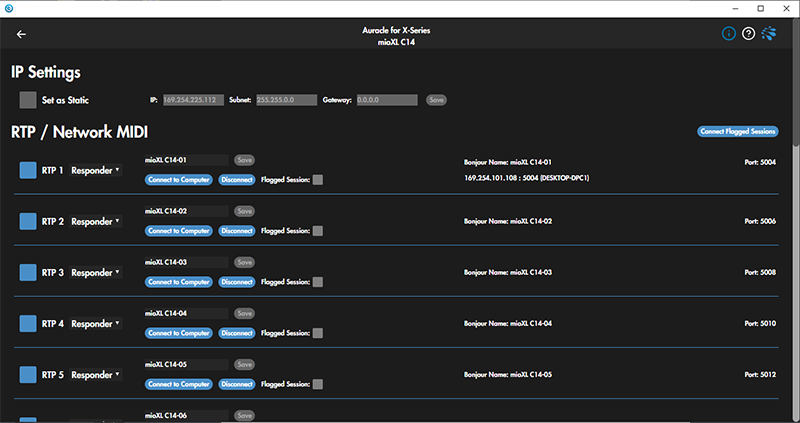Image resolution: width=800 pixels, height=423 pixels.
Task: Check Flagged Session for RTP 5
Action: click(x=318, y=384)
